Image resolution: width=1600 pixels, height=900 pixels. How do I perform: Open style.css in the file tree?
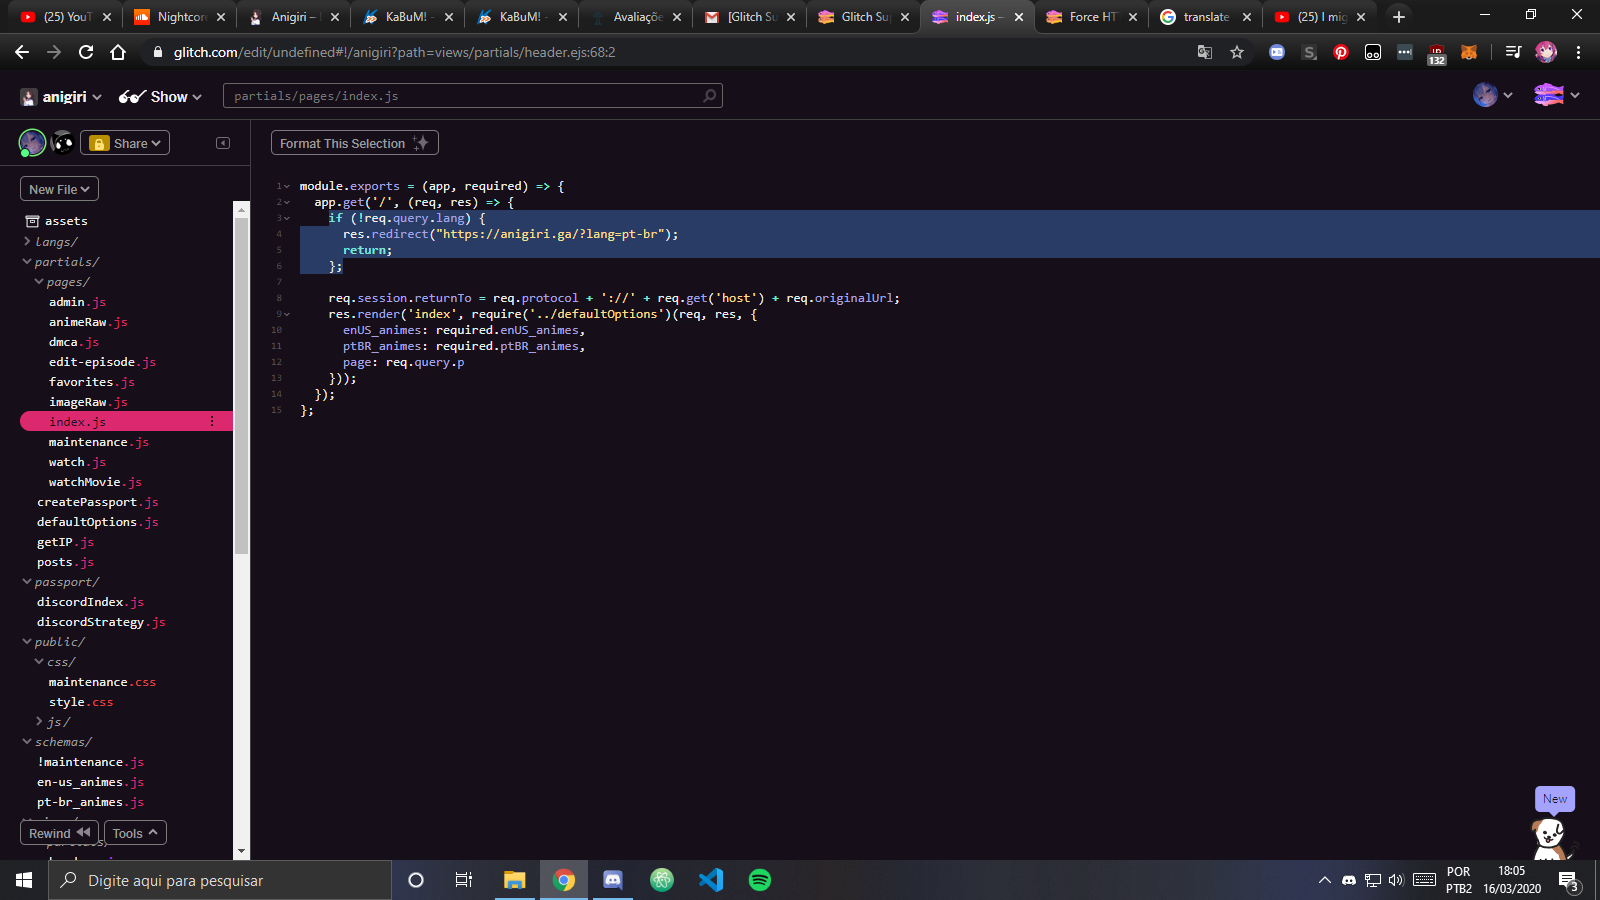[x=81, y=702]
